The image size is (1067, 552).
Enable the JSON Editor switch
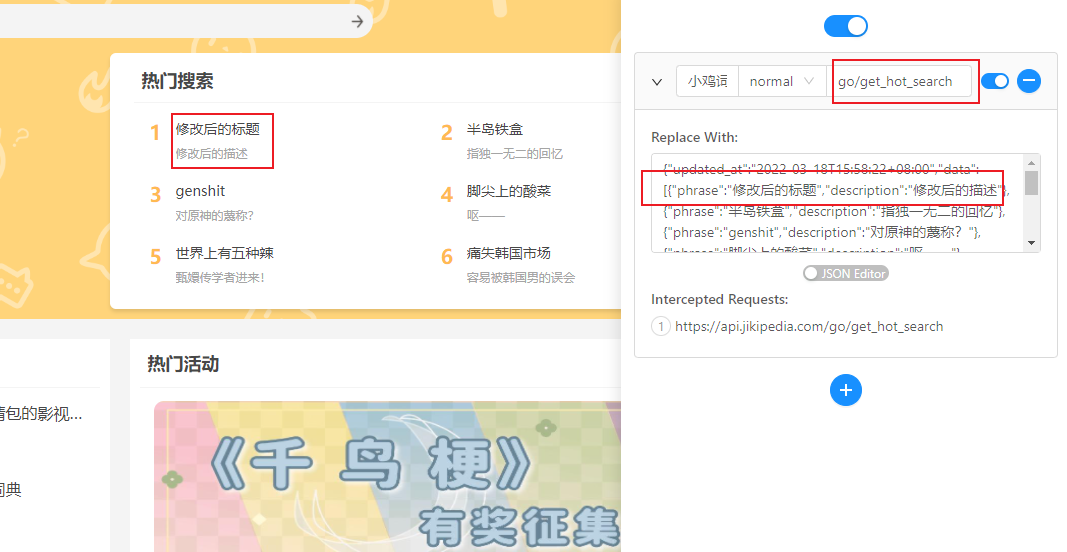[846, 274]
